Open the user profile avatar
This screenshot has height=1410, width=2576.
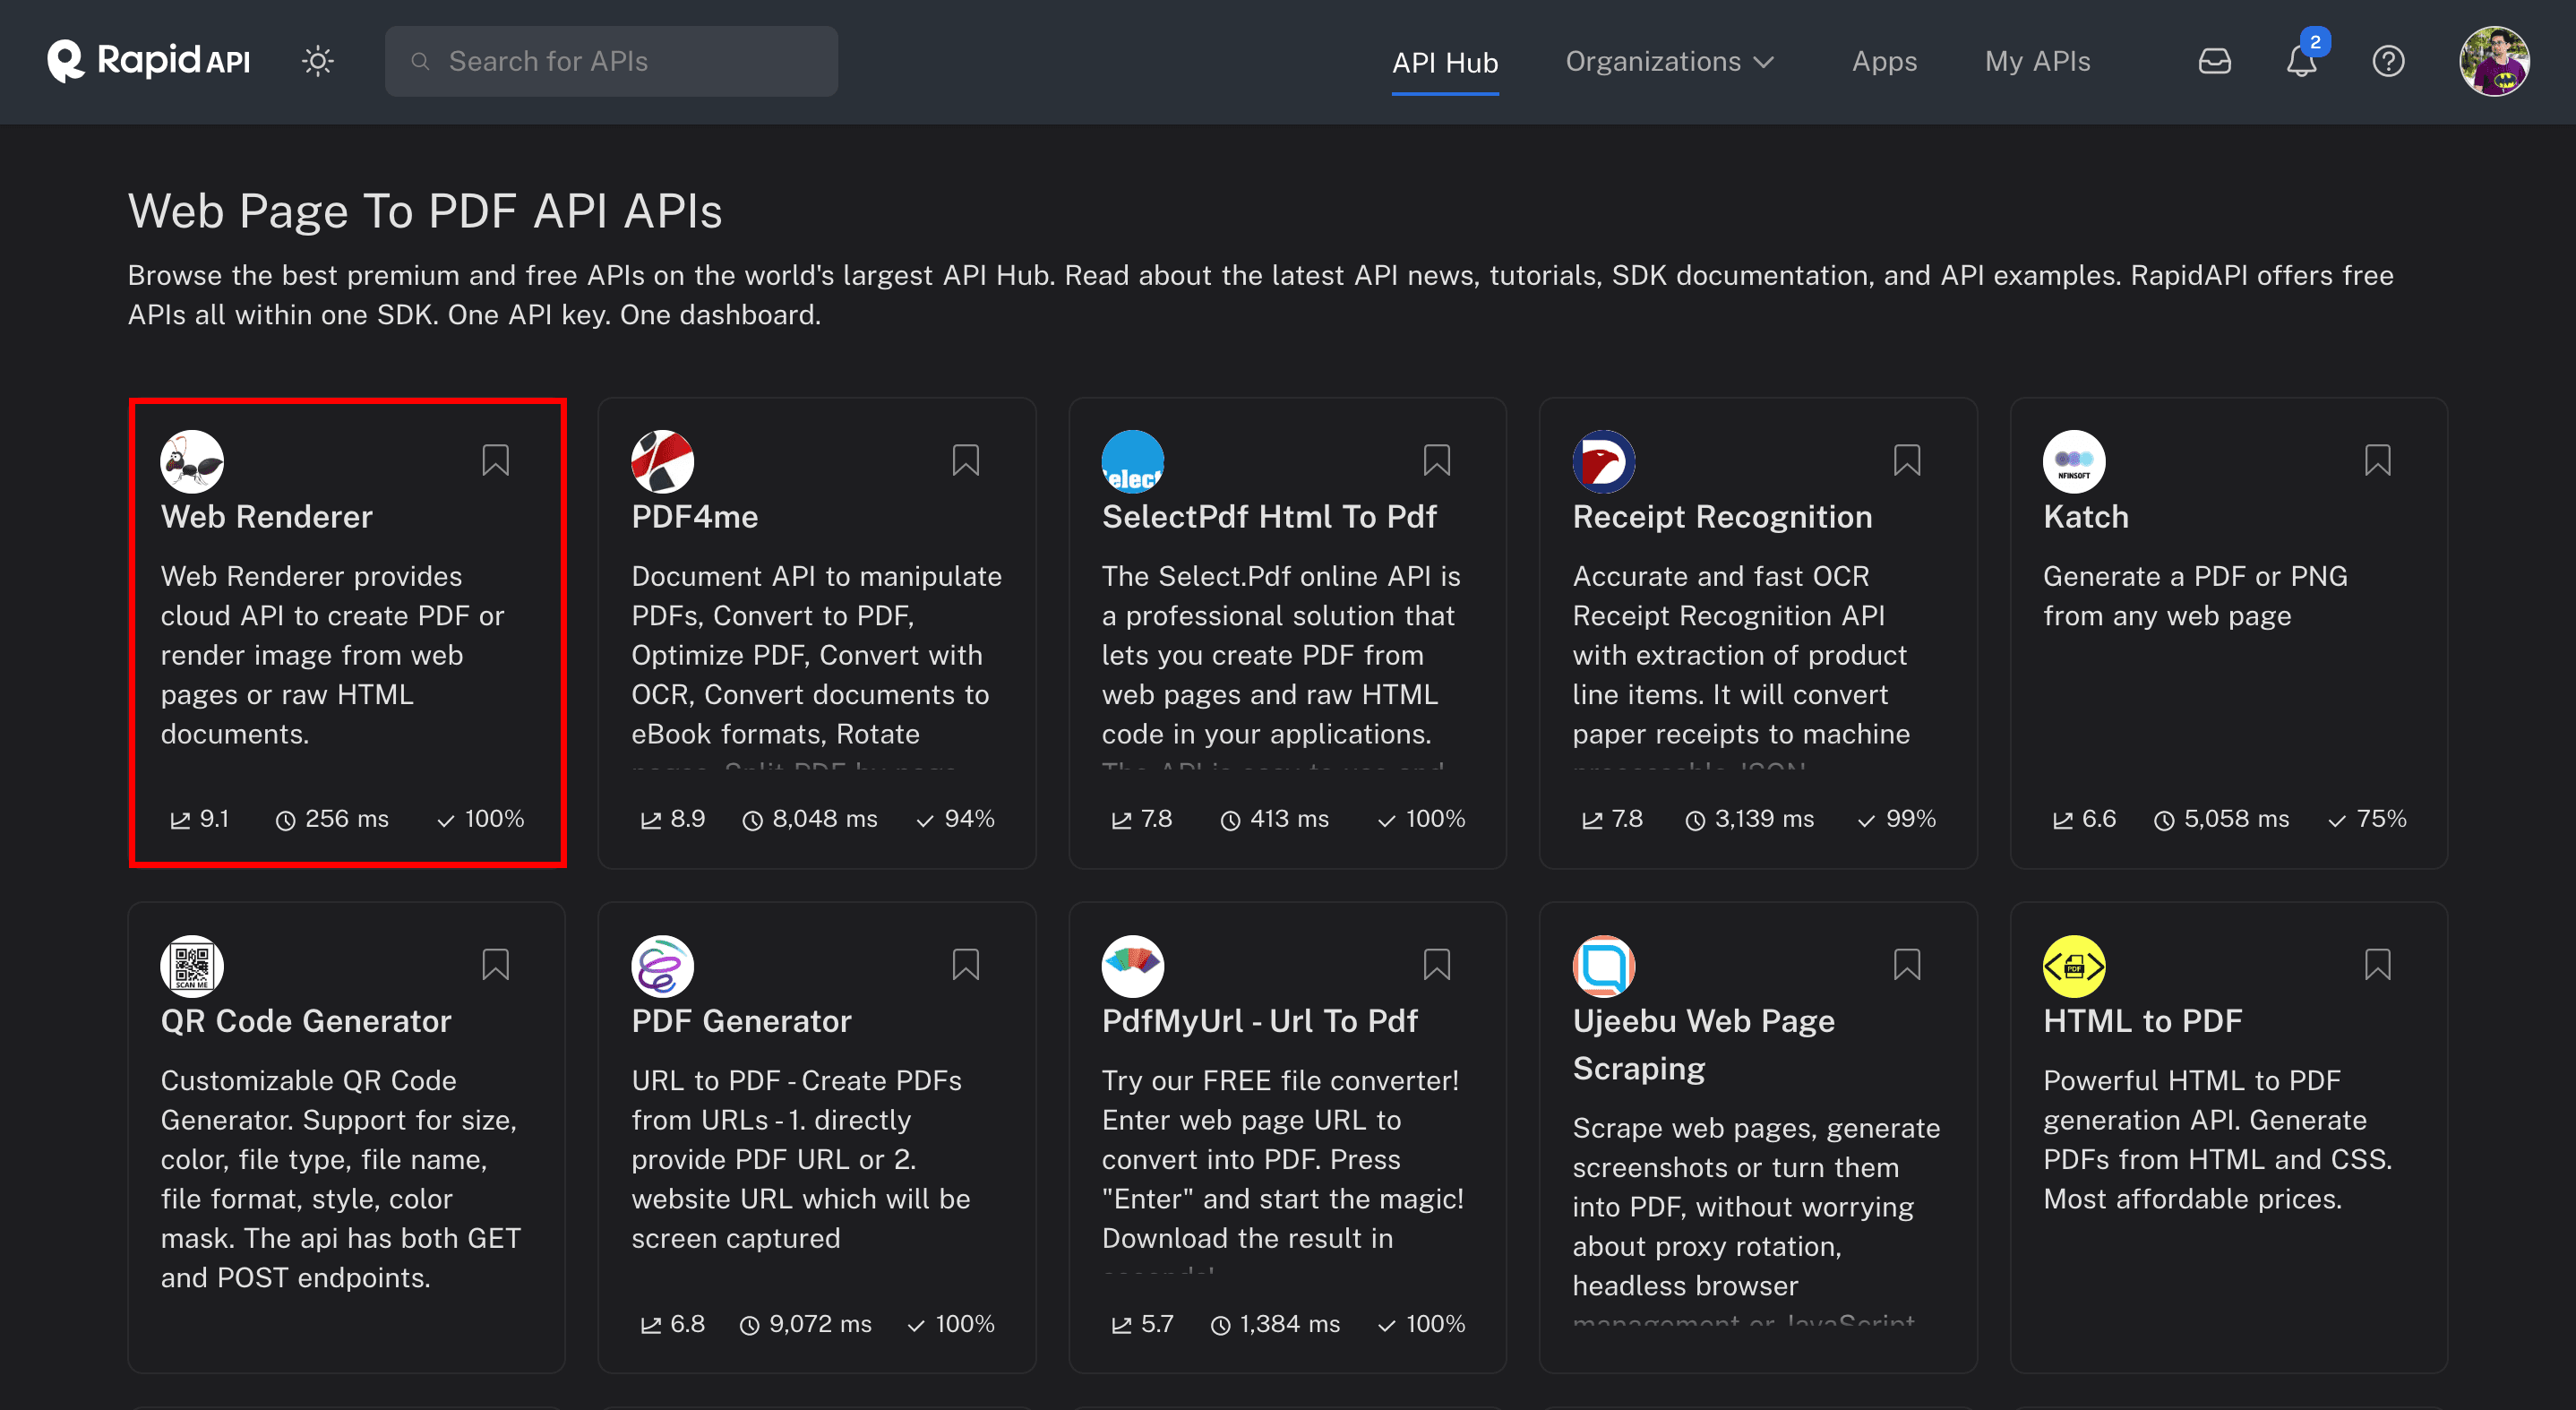[x=2494, y=62]
